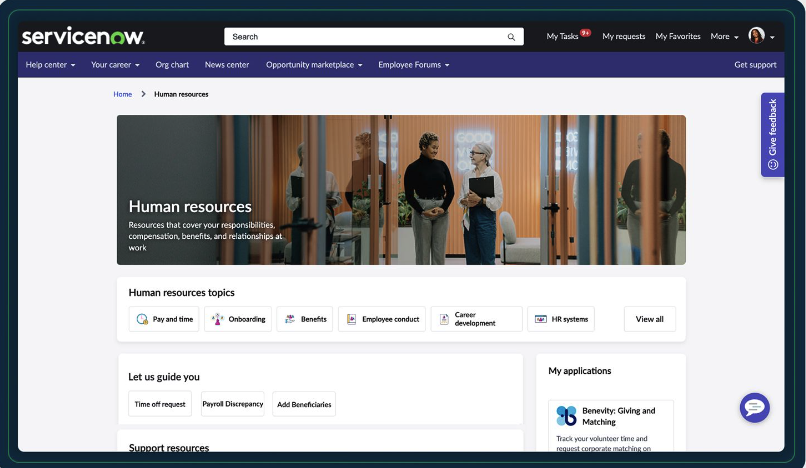Open My Favorites
Viewport: 806px width, 468px height.
click(677, 37)
